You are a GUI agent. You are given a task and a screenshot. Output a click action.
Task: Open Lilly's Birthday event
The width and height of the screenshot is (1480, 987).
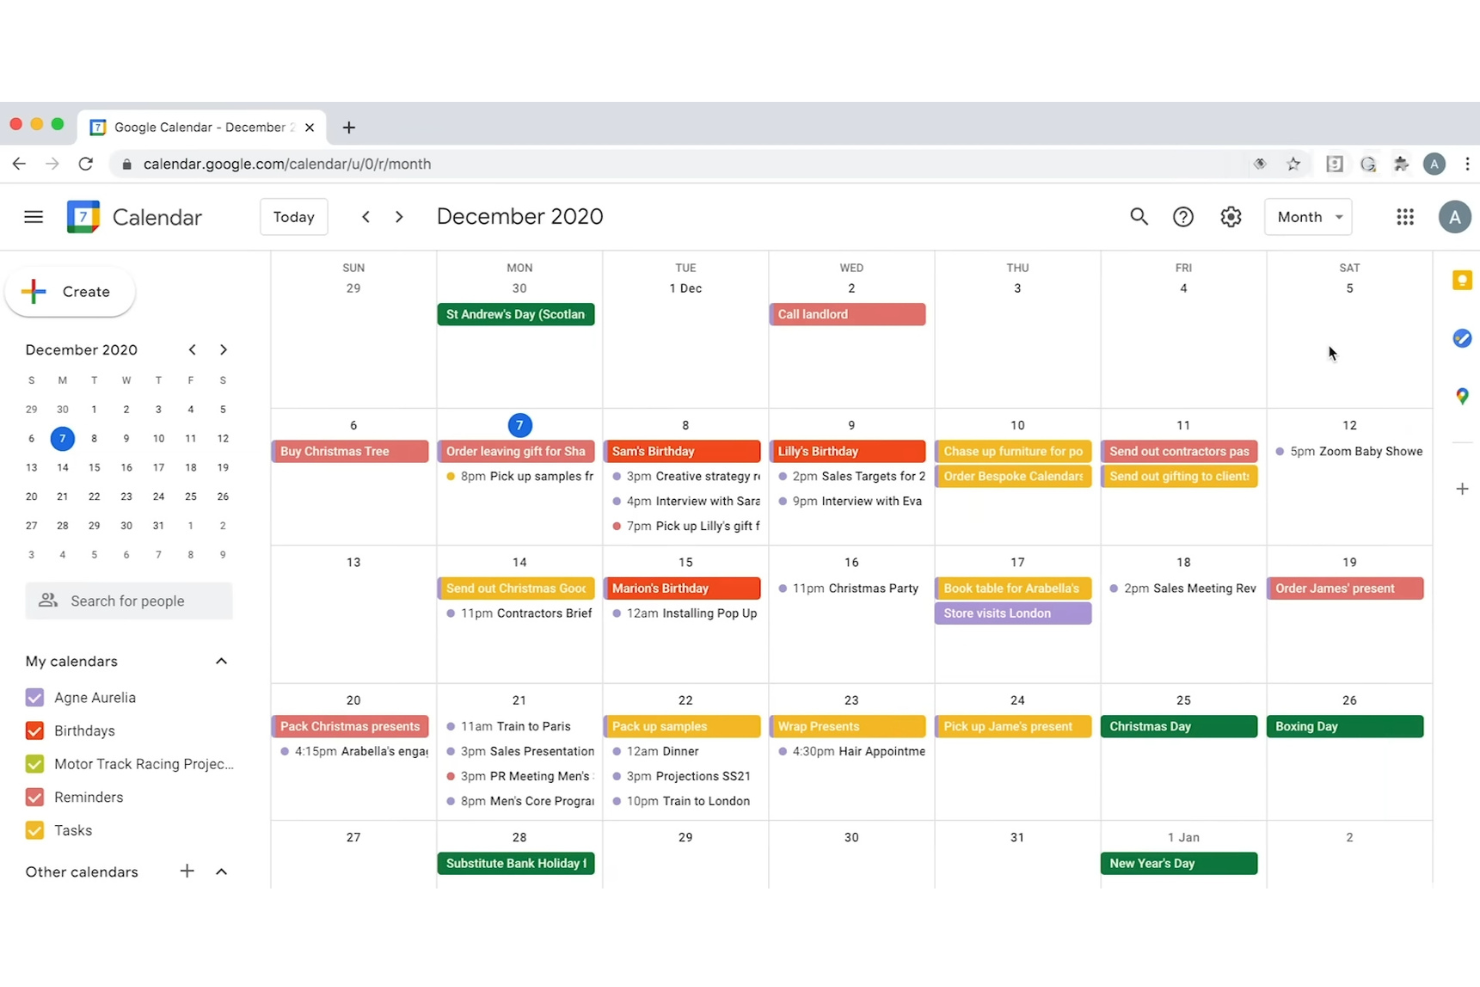tap(848, 451)
